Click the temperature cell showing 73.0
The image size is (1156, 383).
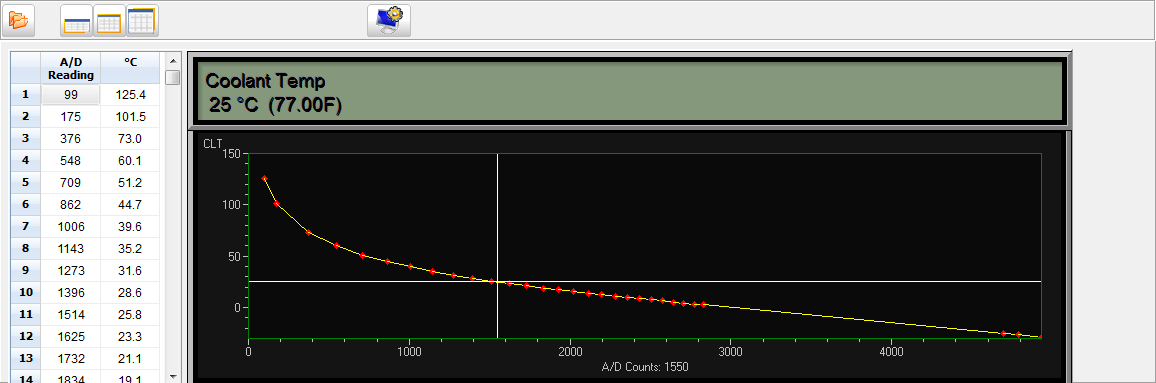coord(130,138)
